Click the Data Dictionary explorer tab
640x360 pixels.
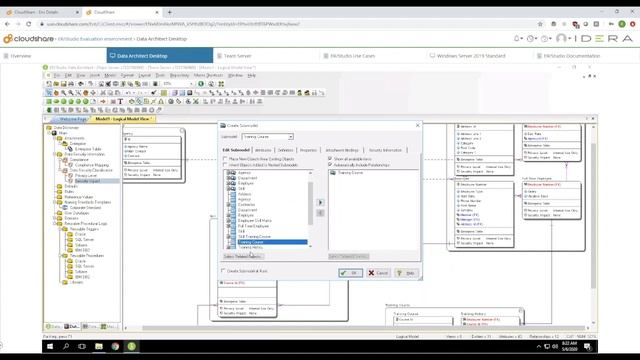pyautogui.click(x=71, y=327)
